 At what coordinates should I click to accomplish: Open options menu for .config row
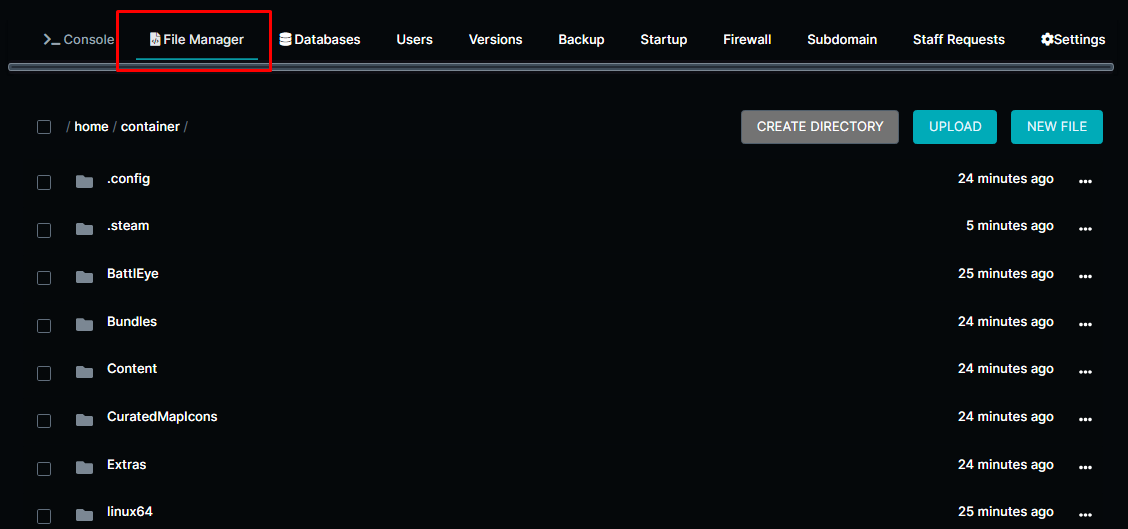coord(1085,181)
